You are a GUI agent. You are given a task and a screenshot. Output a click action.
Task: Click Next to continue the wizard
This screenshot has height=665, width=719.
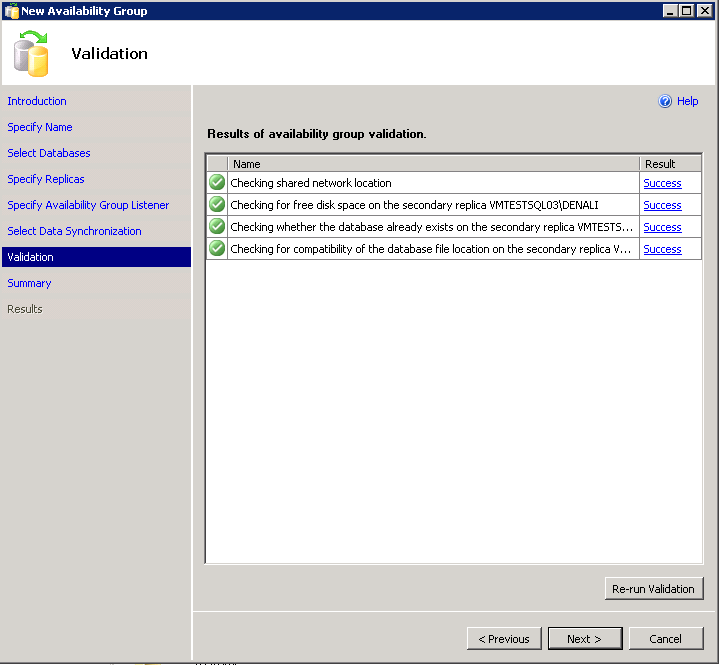click(x=585, y=639)
